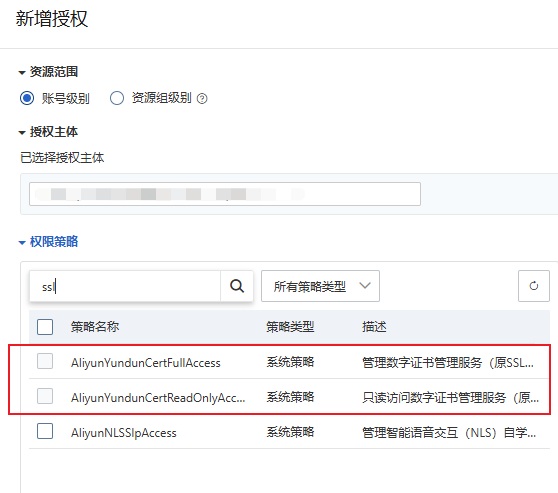Click the AliyunNLSSlpAccess policy name
Viewport: 558px width, 493px height.
pyautogui.click(x=123, y=433)
